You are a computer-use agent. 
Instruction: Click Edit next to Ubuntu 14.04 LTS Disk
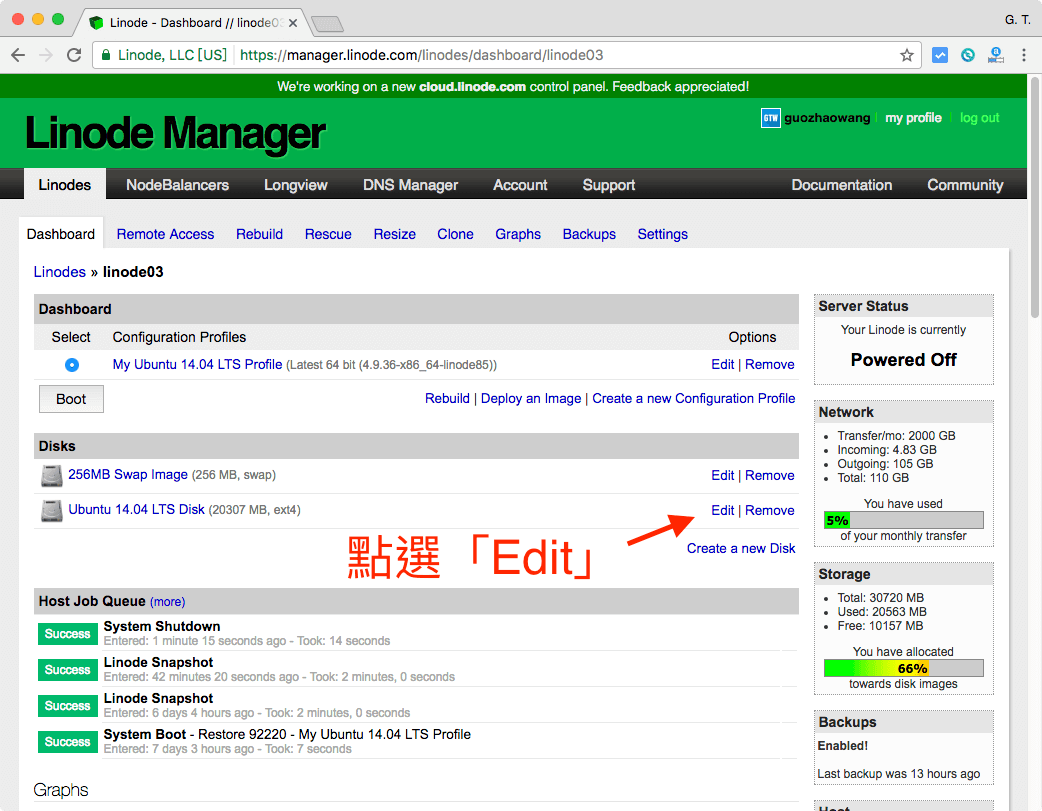(722, 510)
